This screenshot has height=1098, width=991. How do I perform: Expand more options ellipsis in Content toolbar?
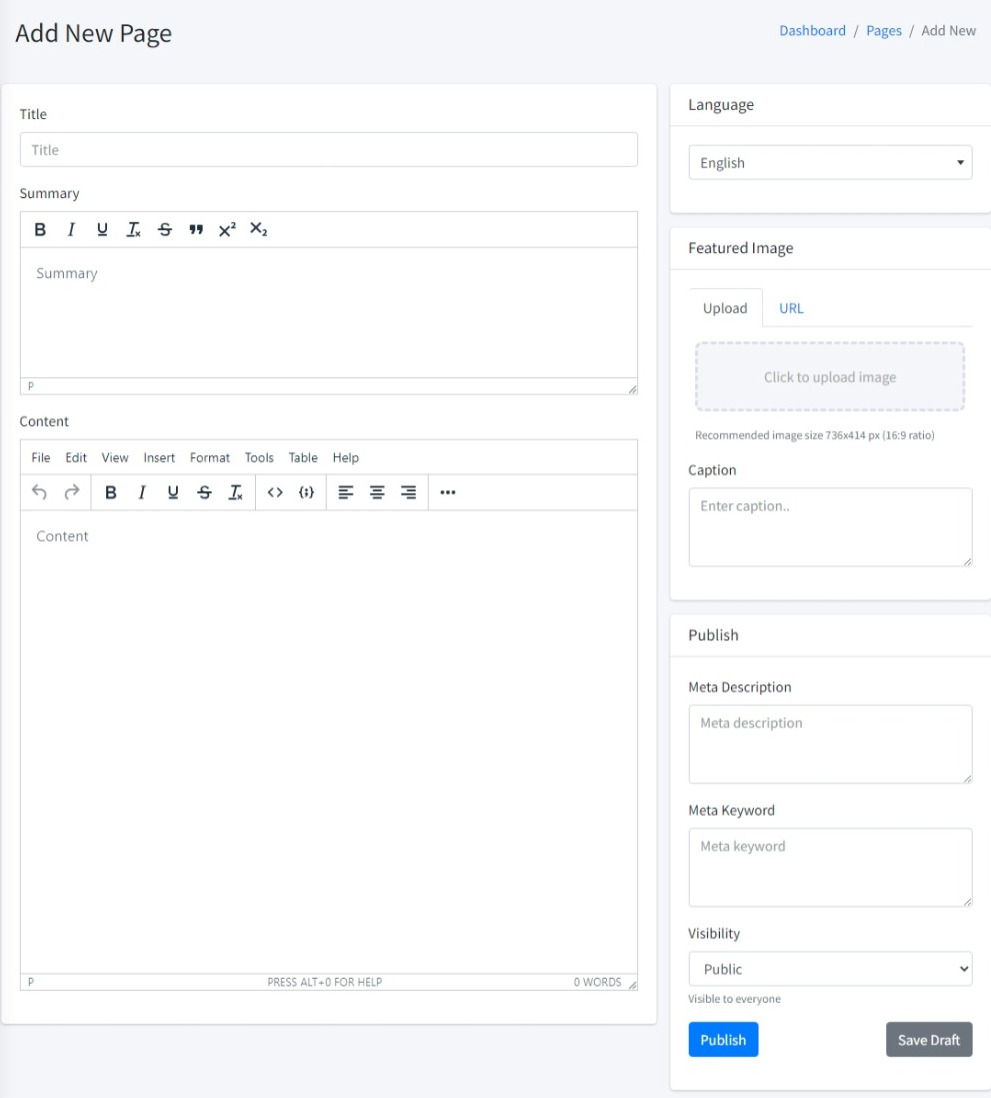pos(448,492)
